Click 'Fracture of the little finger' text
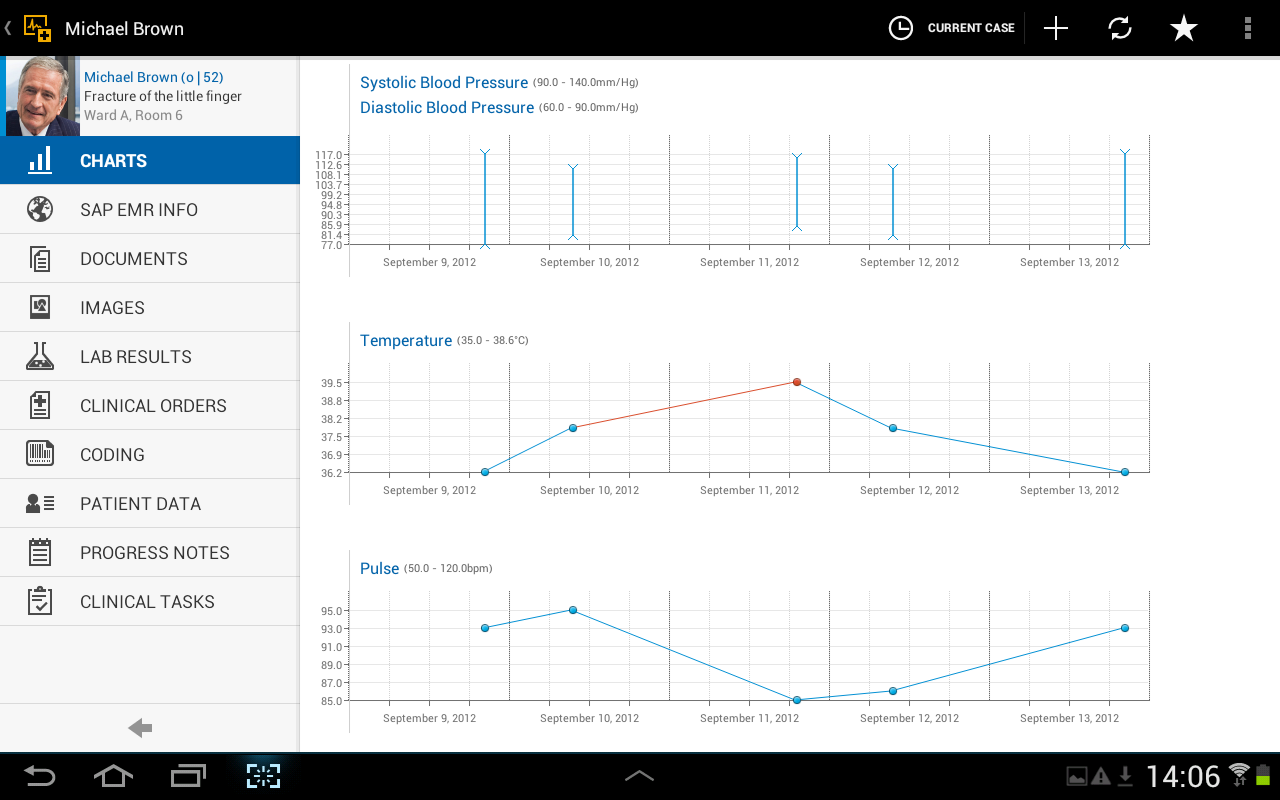The image size is (1280, 800). click(x=163, y=96)
